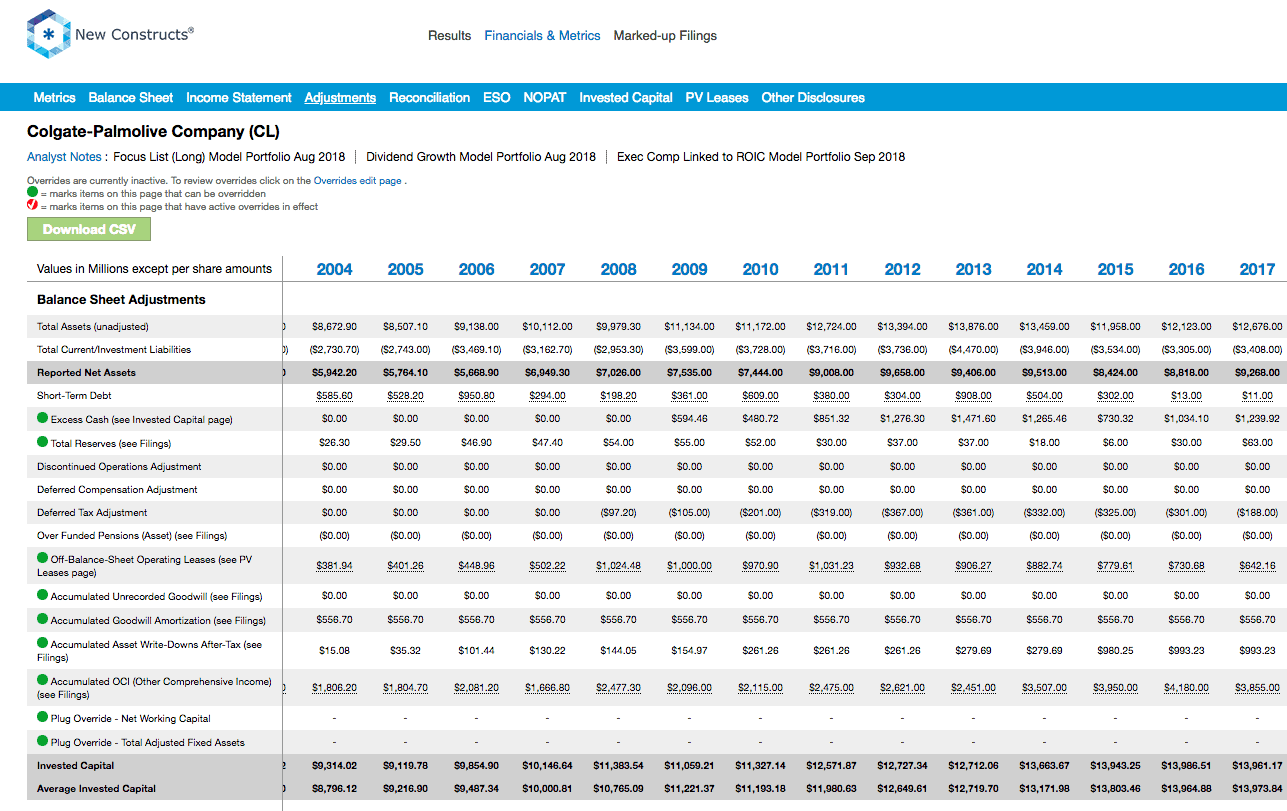This screenshot has height=811, width=1287.
Task: Click the New Constructs hexagon logo
Action: 48,35
